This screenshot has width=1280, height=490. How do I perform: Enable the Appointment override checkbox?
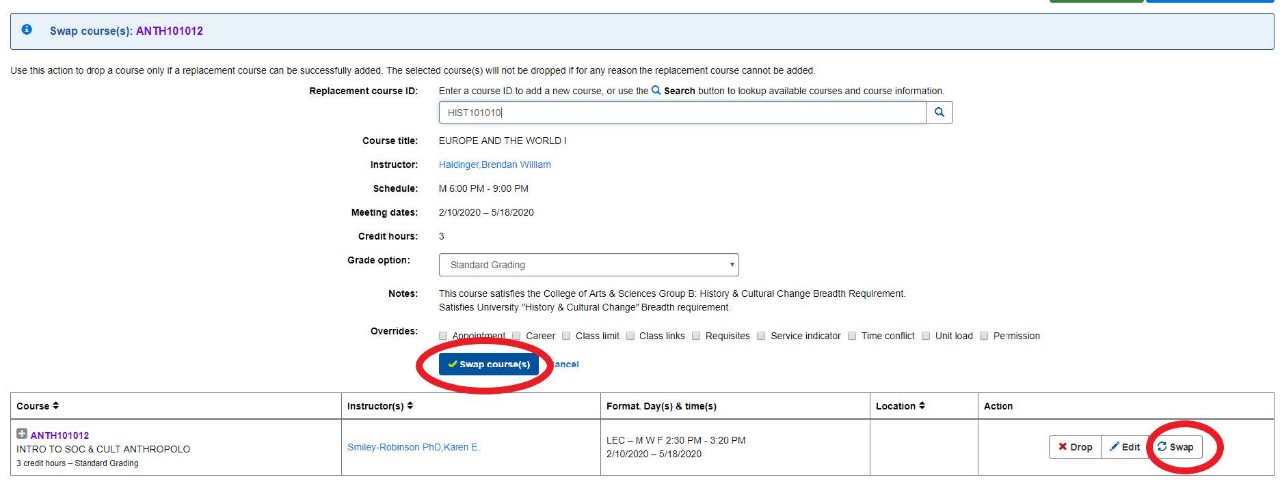tap(444, 336)
